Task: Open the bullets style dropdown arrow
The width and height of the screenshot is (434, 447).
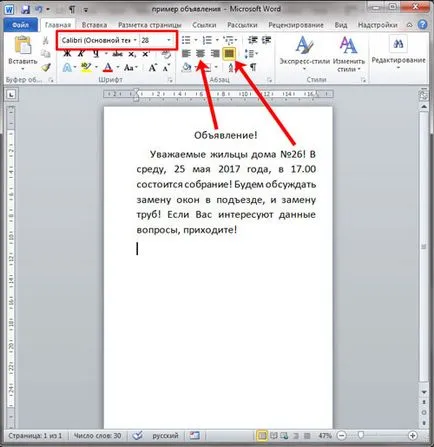Action: tap(196, 40)
